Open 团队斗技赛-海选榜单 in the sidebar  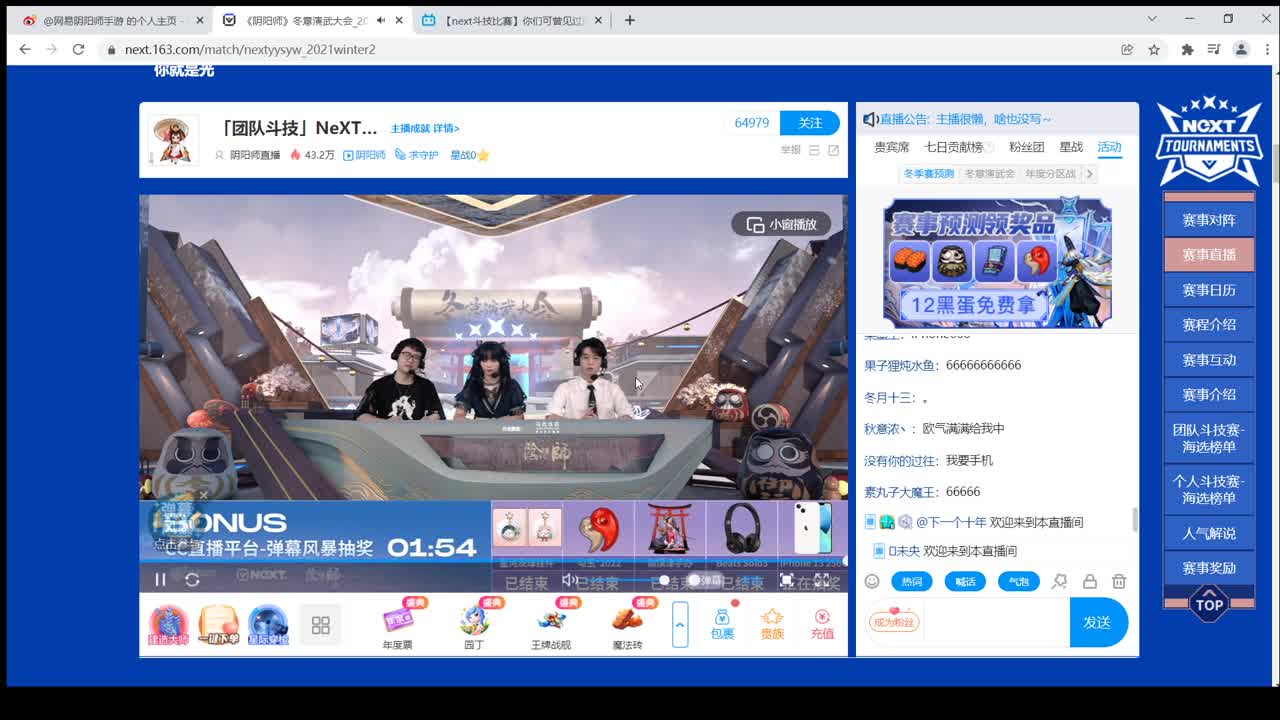(1209, 438)
